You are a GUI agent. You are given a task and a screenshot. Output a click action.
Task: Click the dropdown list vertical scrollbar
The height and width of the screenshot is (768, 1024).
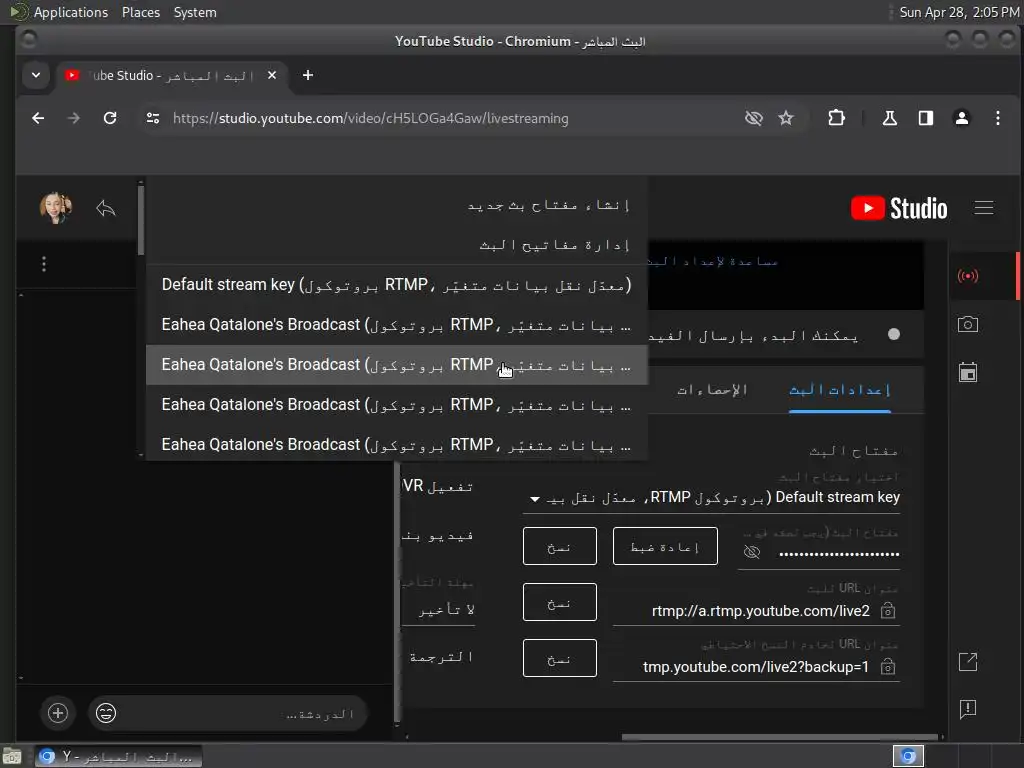141,222
